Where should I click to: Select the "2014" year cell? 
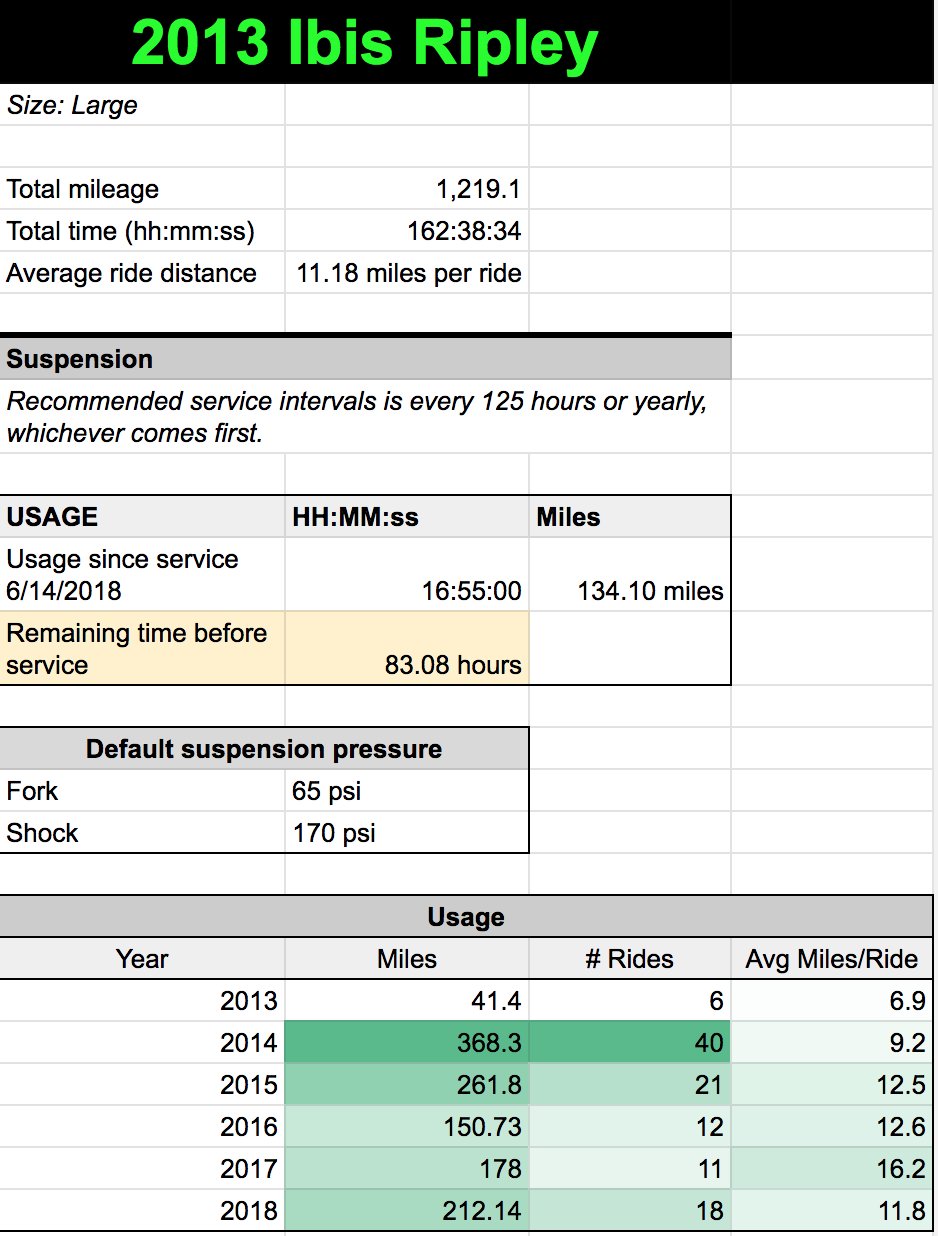[142, 1043]
